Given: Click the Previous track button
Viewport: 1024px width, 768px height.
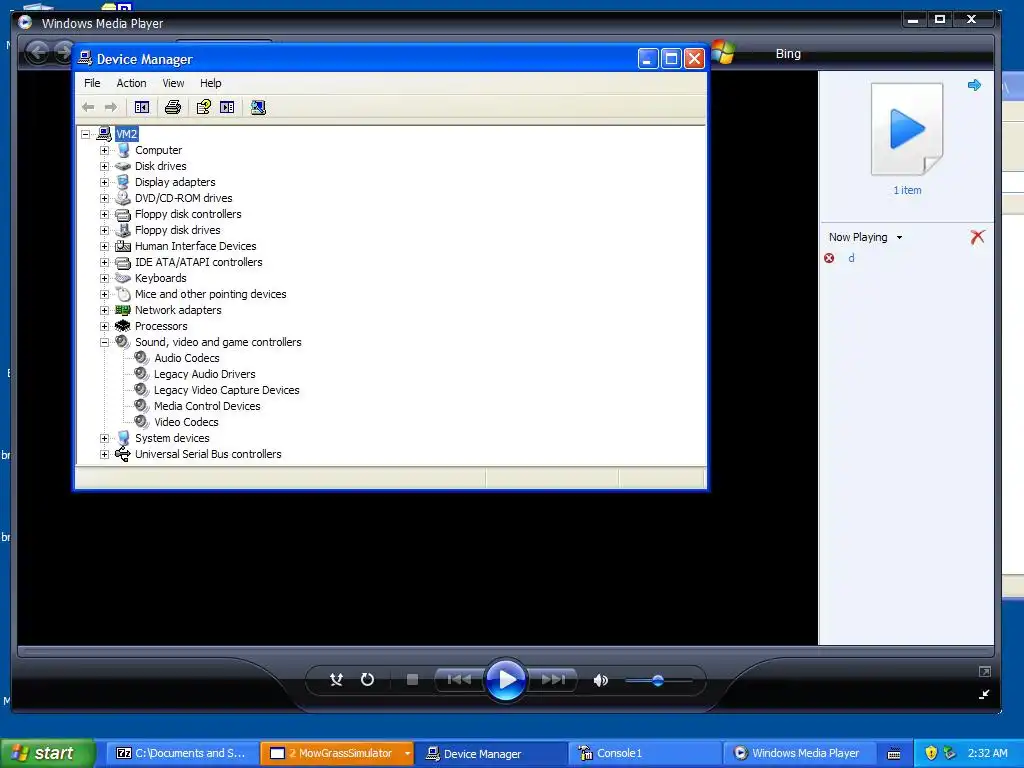Looking at the screenshot, I should [x=459, y=680].
